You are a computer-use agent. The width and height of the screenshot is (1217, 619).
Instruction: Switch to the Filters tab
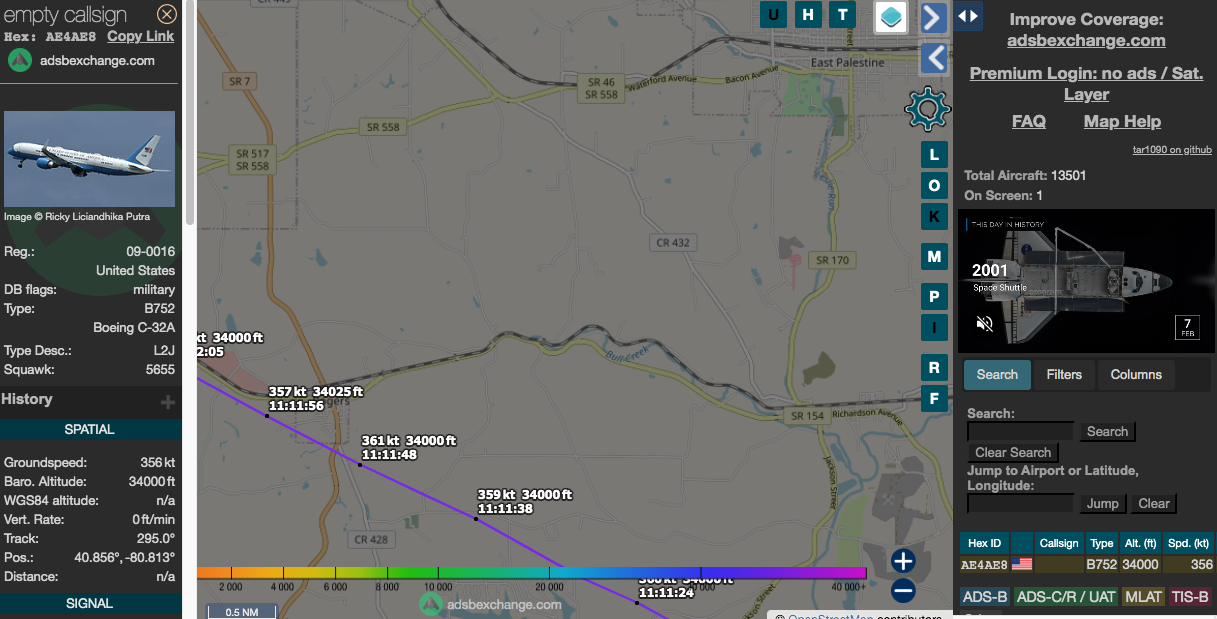[x=1064, y=375]
